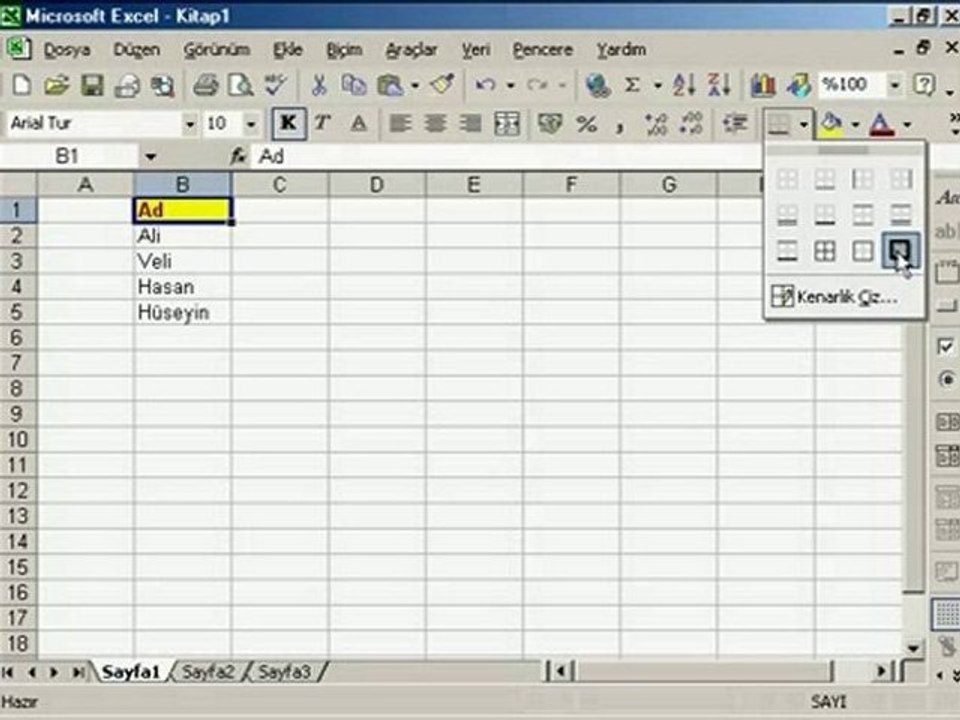Image resolution: width=960 pixels, height=720 pixels.
Task: Toggle italic with the T button
Action: (x=323, y=124)
